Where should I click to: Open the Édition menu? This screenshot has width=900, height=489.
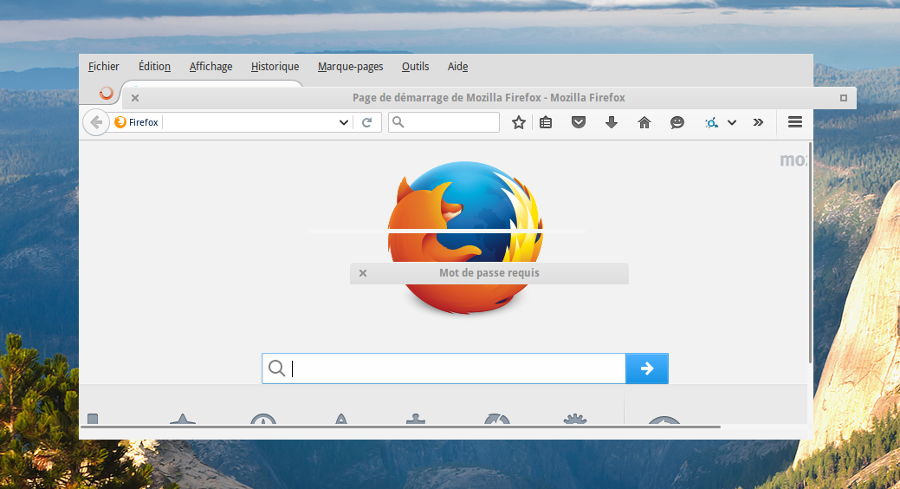point(154,67)
